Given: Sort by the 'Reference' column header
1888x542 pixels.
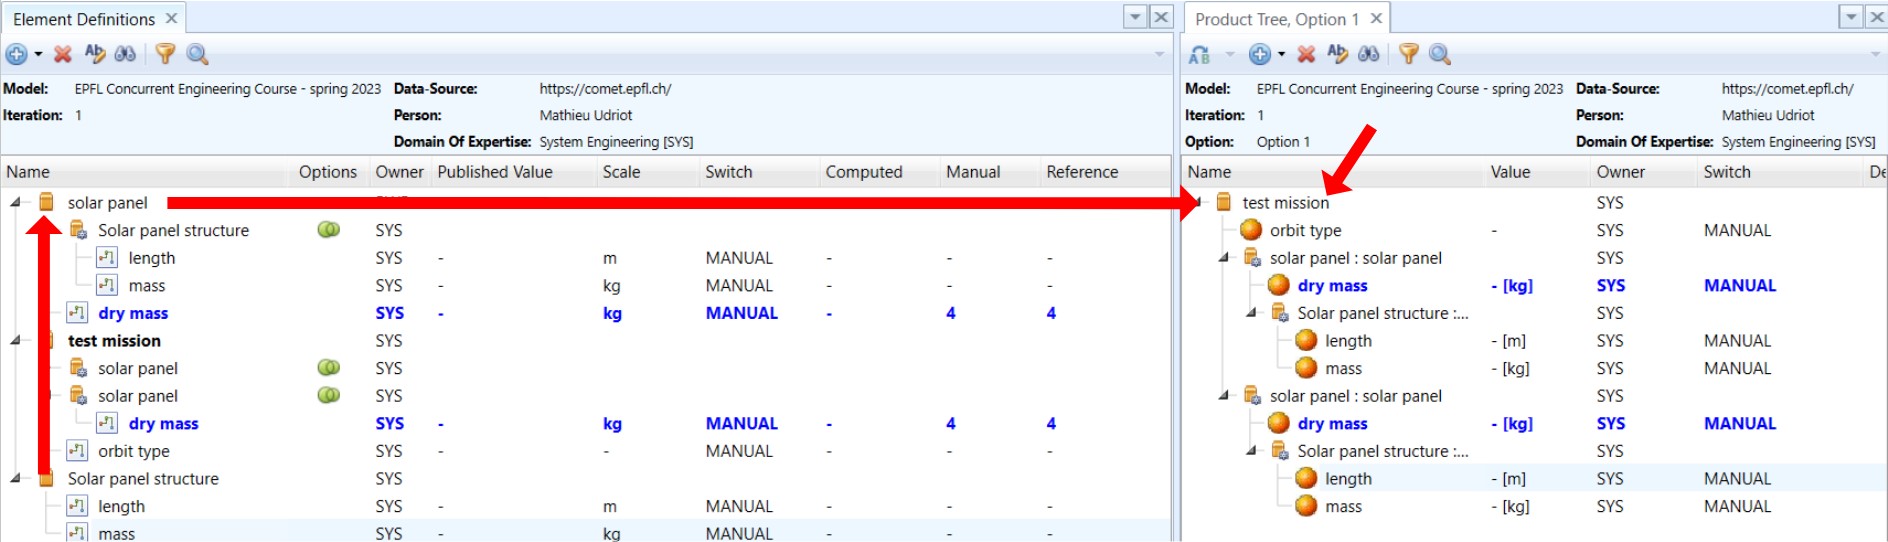Looking at the screenshot, I should point(1082,172).
